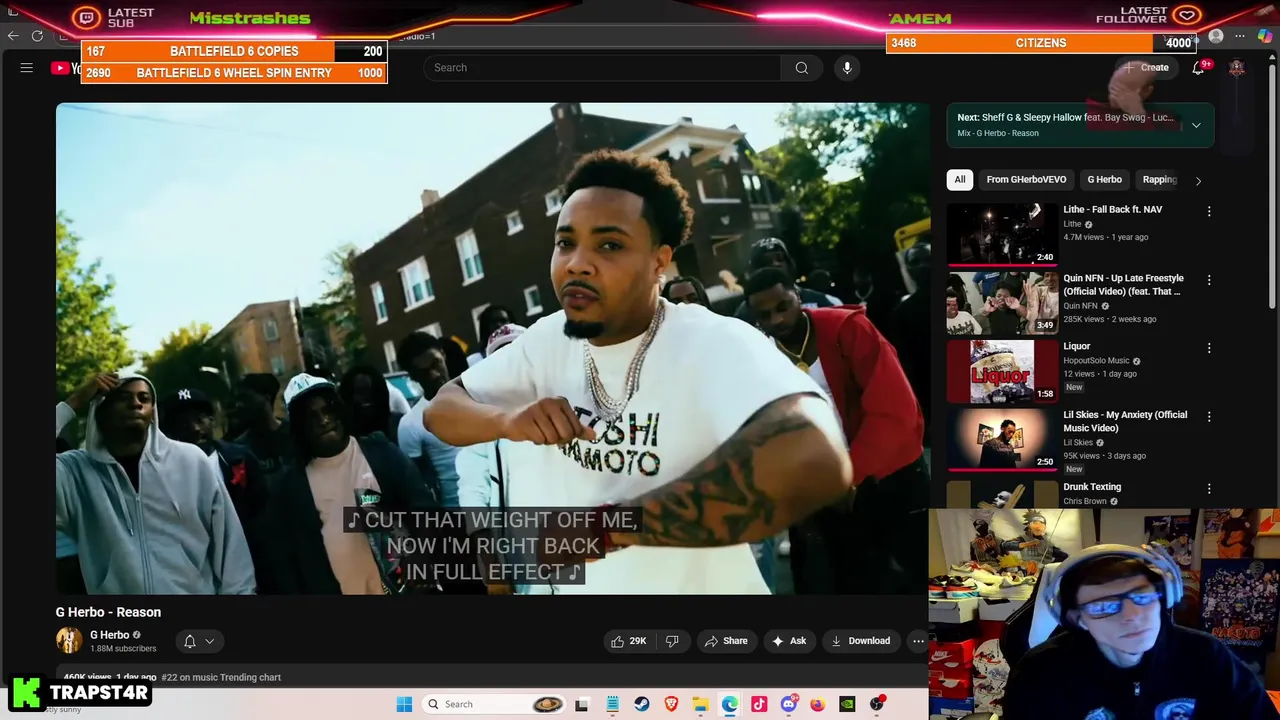Image resolution: width=1280 pixels, height=720 pixels.
Task: Reload the page with browser refresh icon
Action: click(37, 36)
